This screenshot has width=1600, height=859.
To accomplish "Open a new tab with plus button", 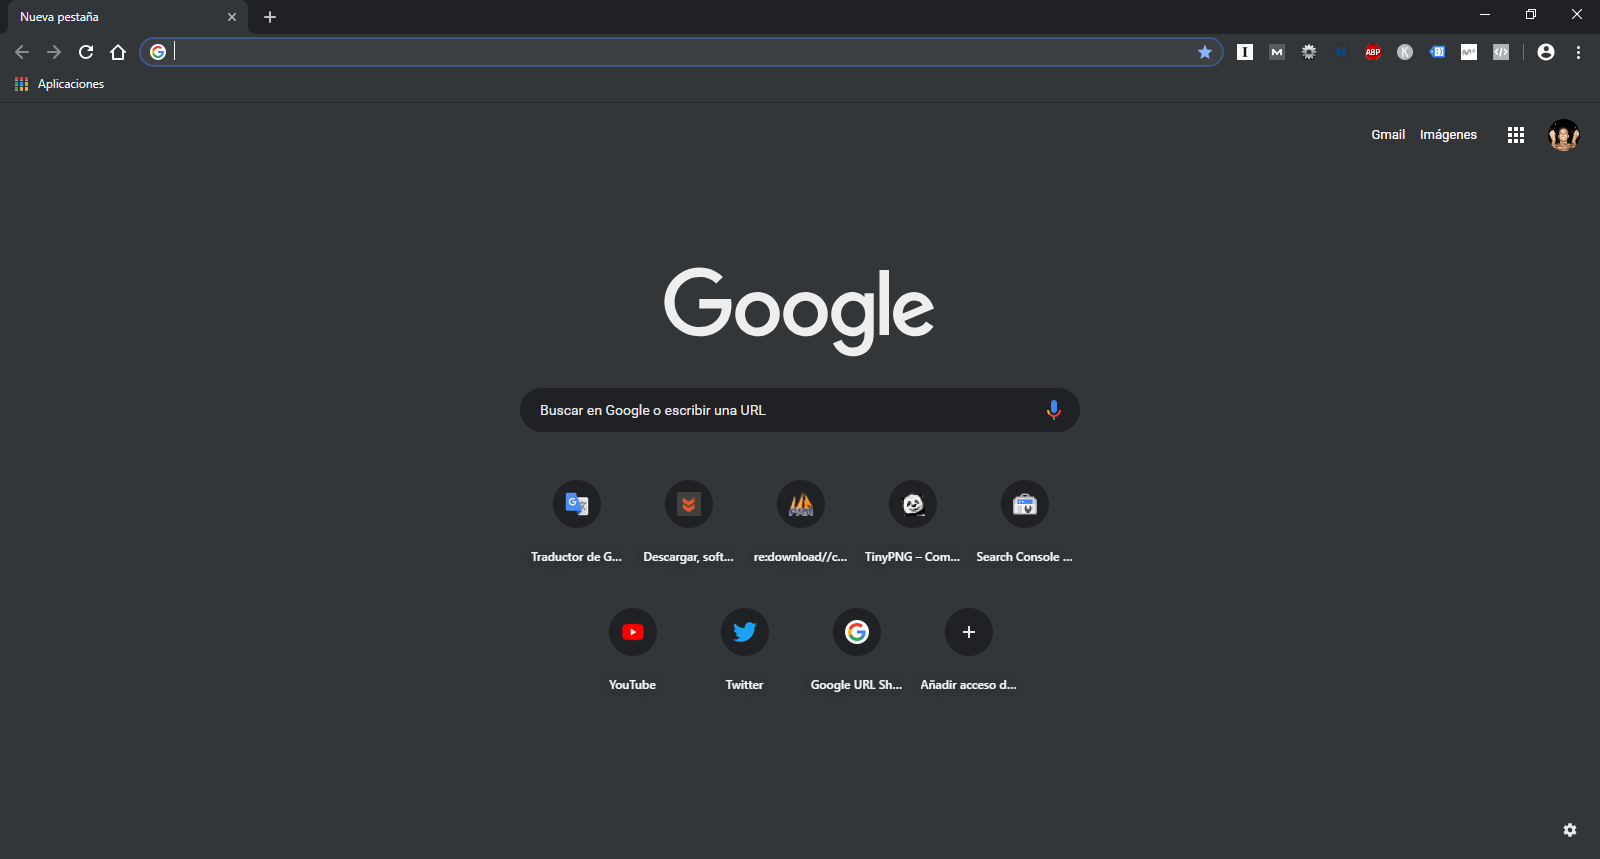I will coord(270,17).
